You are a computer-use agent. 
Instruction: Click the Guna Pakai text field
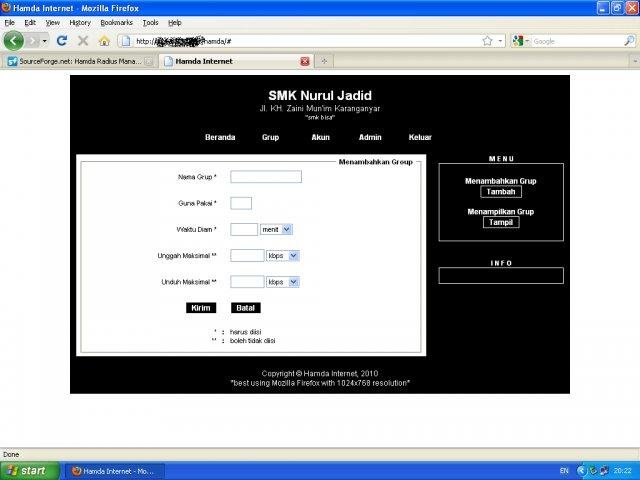[x=241, y=203]
